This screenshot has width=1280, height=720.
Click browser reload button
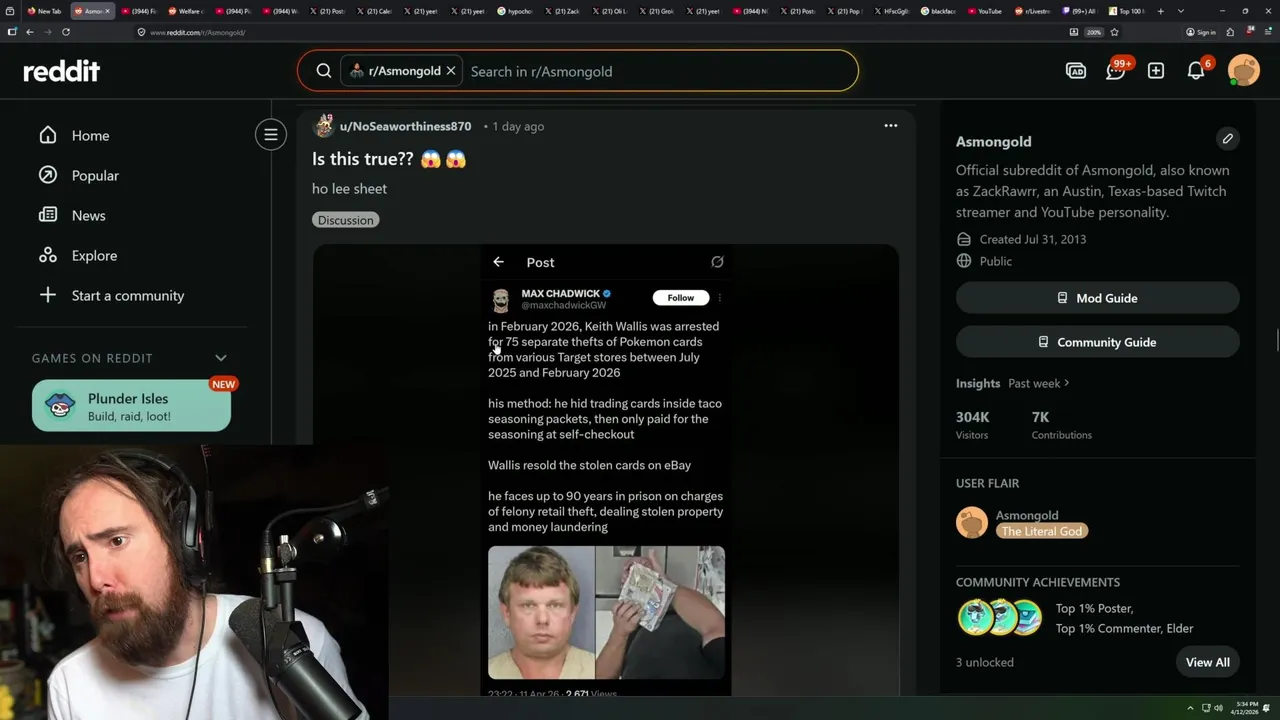(66, 32)
